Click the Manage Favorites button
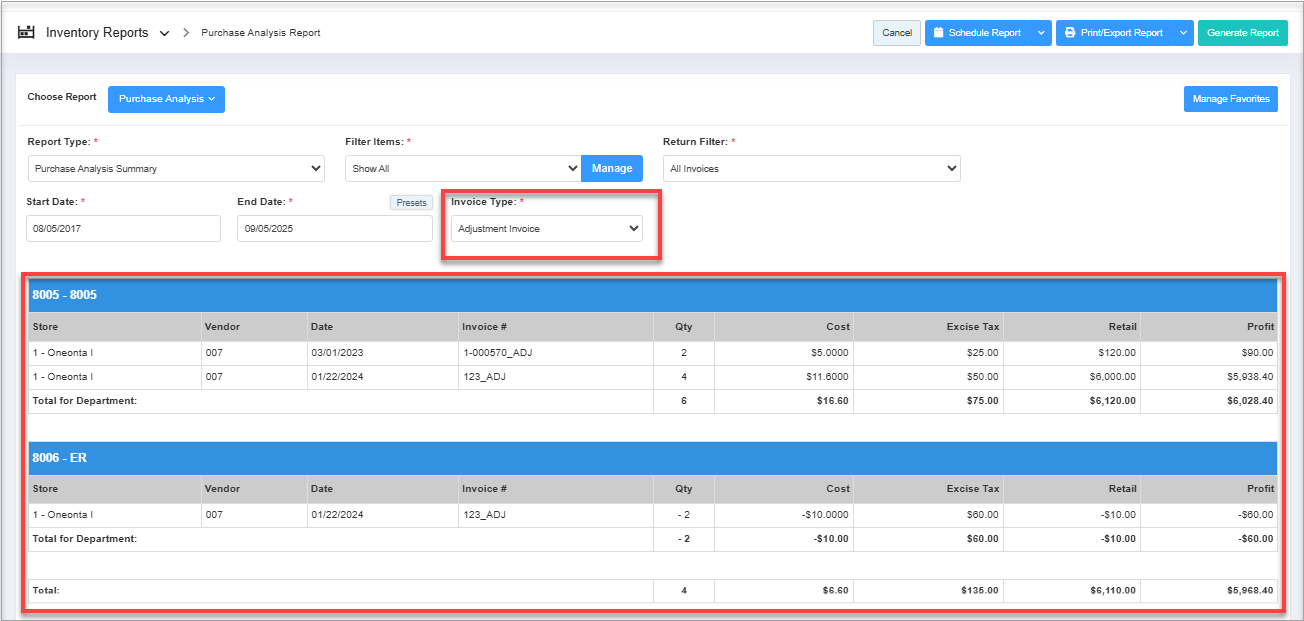 click(1230, 99)
